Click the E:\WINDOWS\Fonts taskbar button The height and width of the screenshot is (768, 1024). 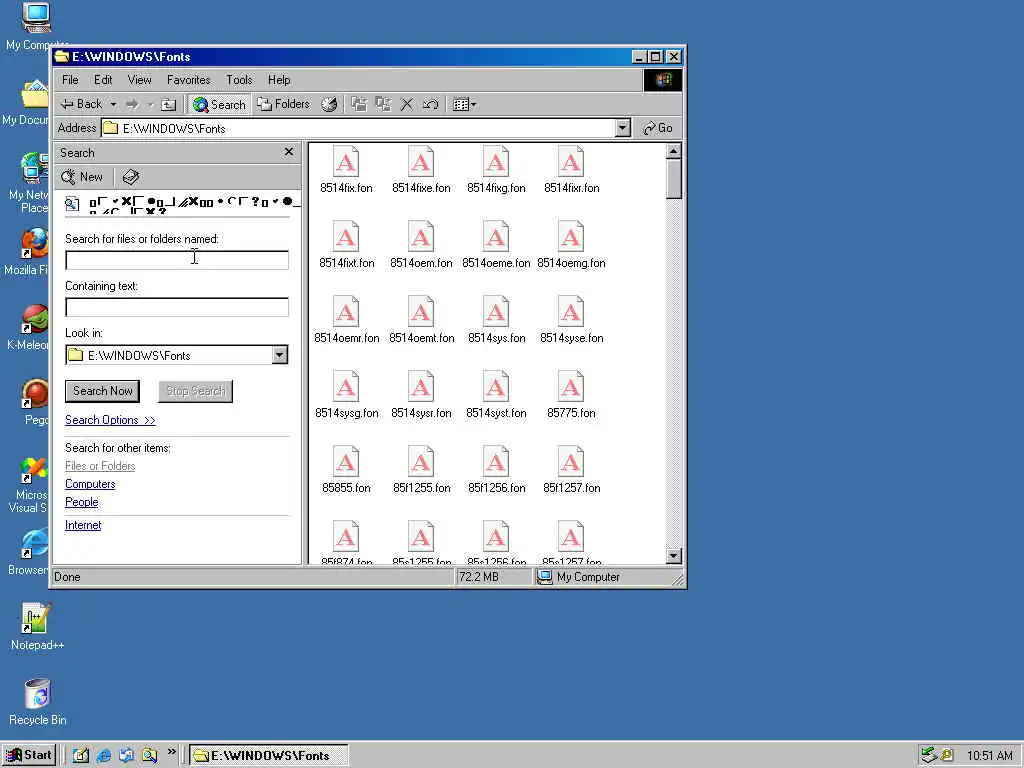[269, 756]
